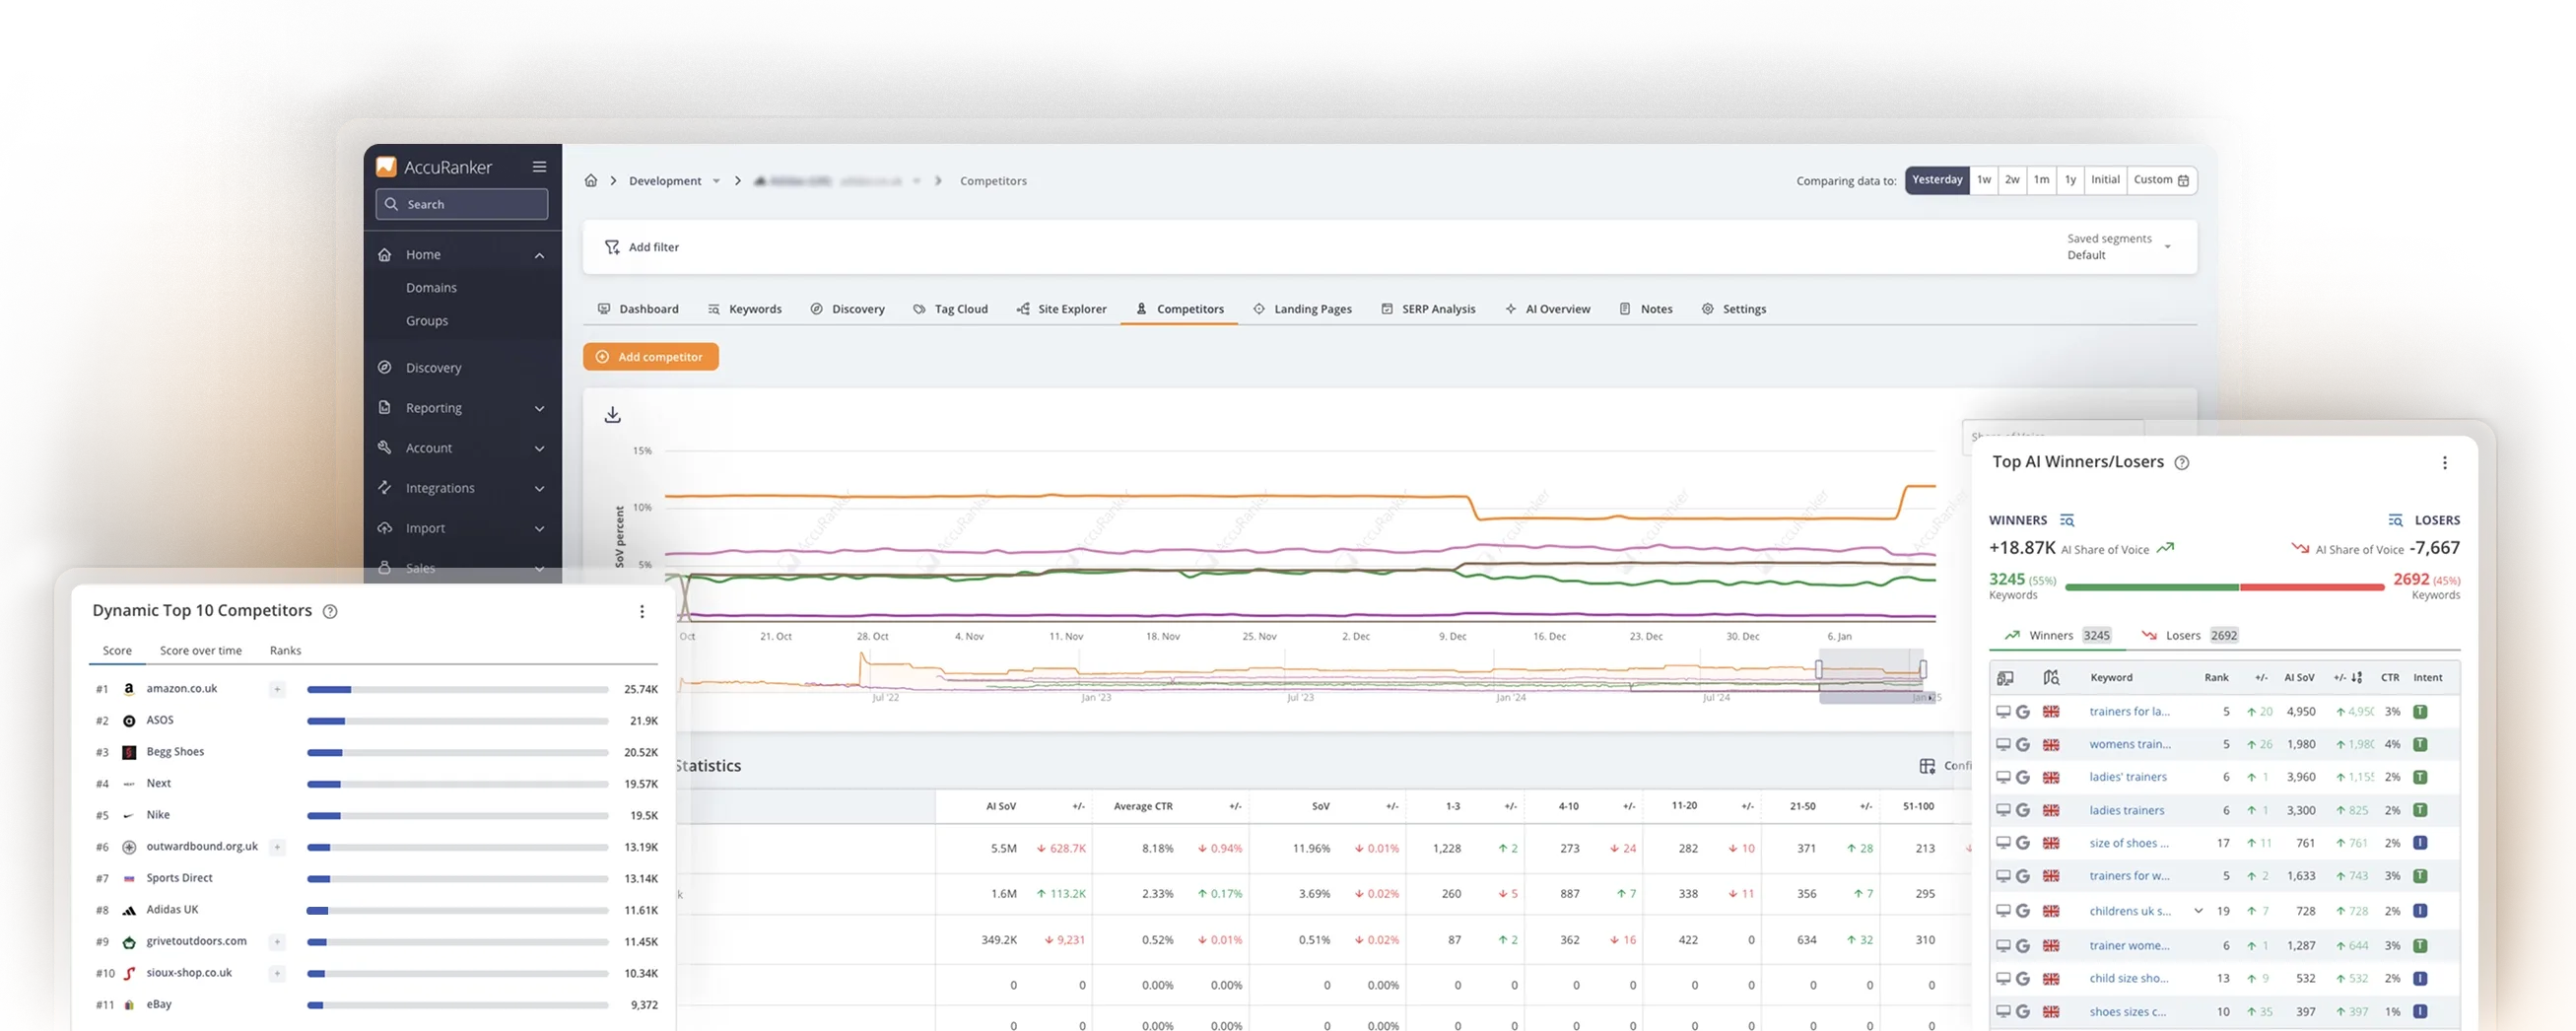2576x1031 pixels.
Task: Click the intent badge for size of shoes
Action: point(2420,843)
